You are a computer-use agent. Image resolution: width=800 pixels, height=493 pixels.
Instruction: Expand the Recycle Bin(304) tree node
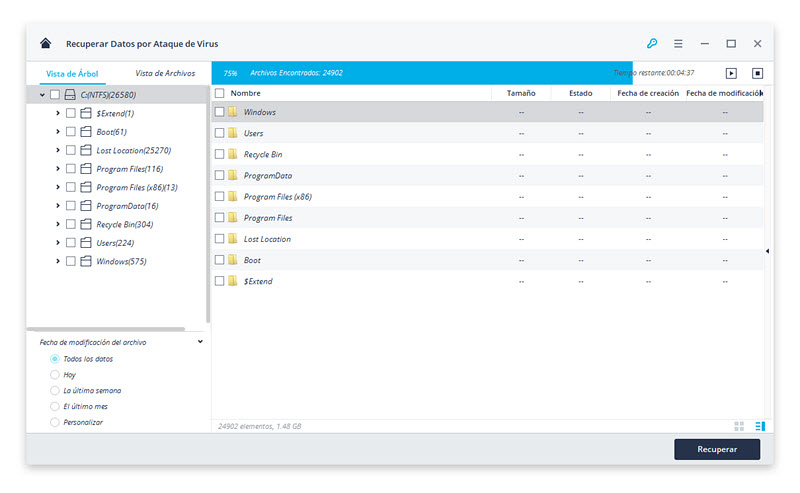coord(58,224)
